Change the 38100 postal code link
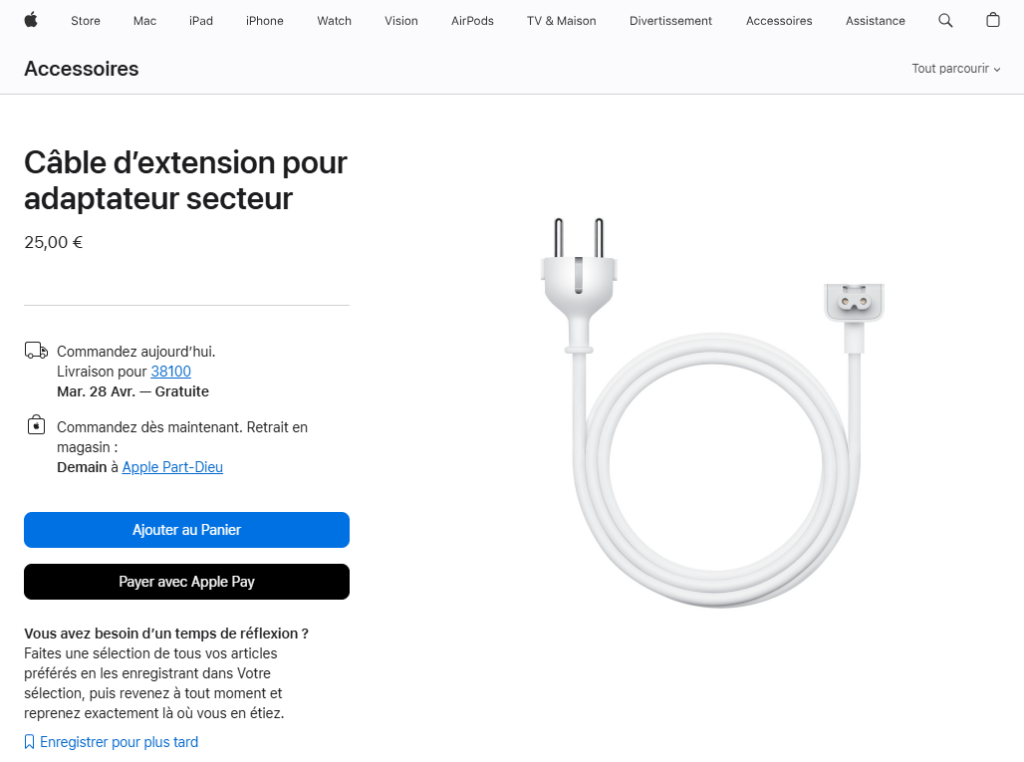 (x=170, y=372)
